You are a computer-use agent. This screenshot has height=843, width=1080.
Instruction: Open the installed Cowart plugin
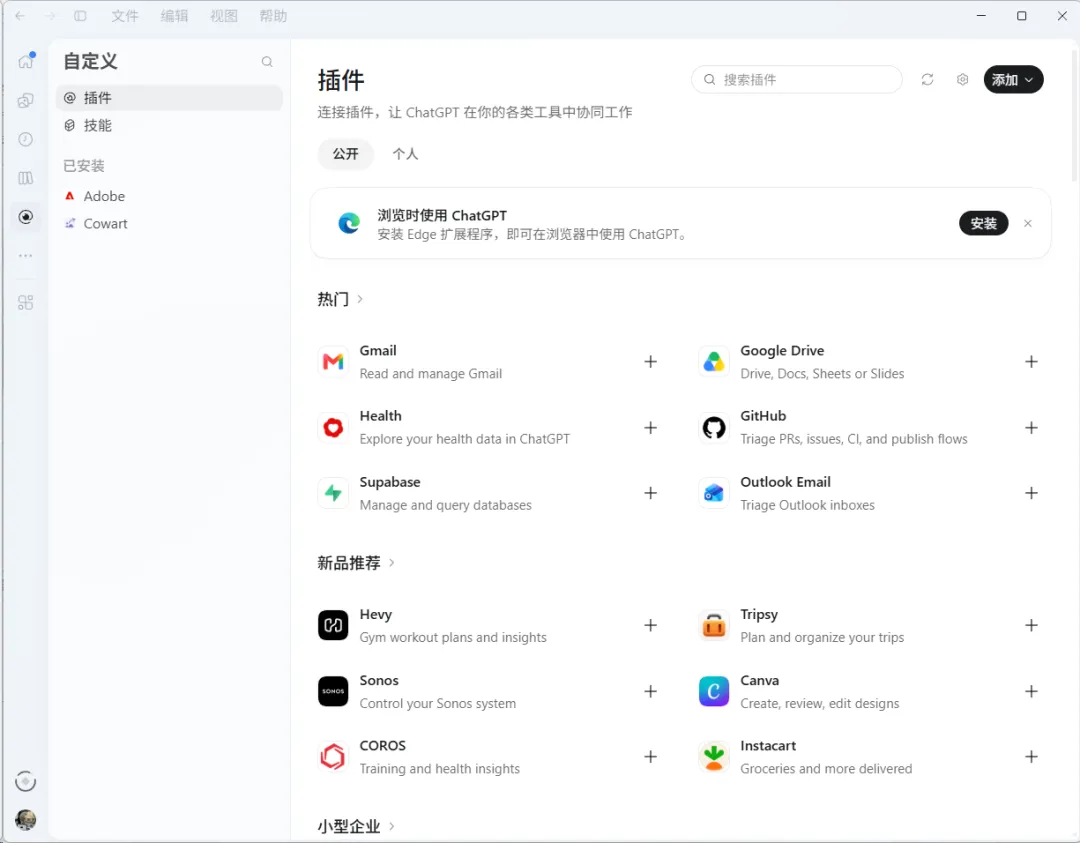[169, 224]
